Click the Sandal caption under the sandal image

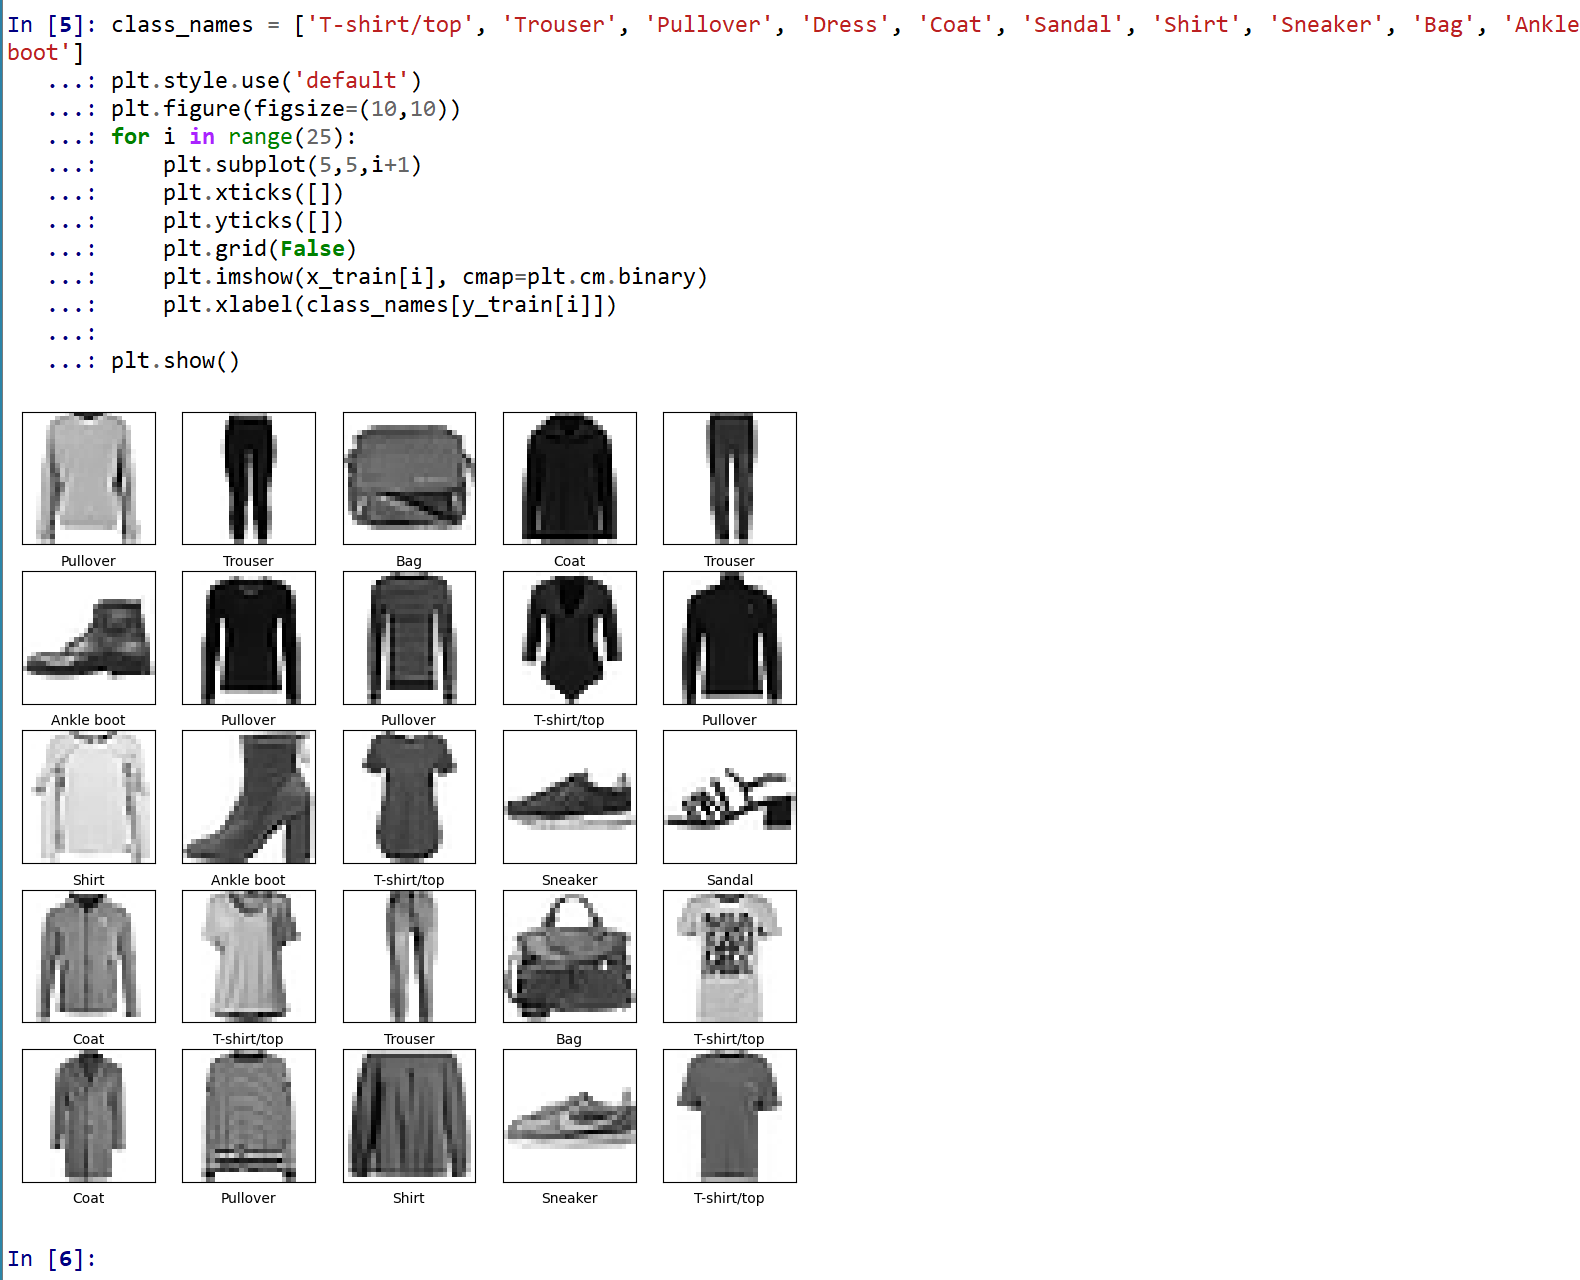tap(730, 880)
